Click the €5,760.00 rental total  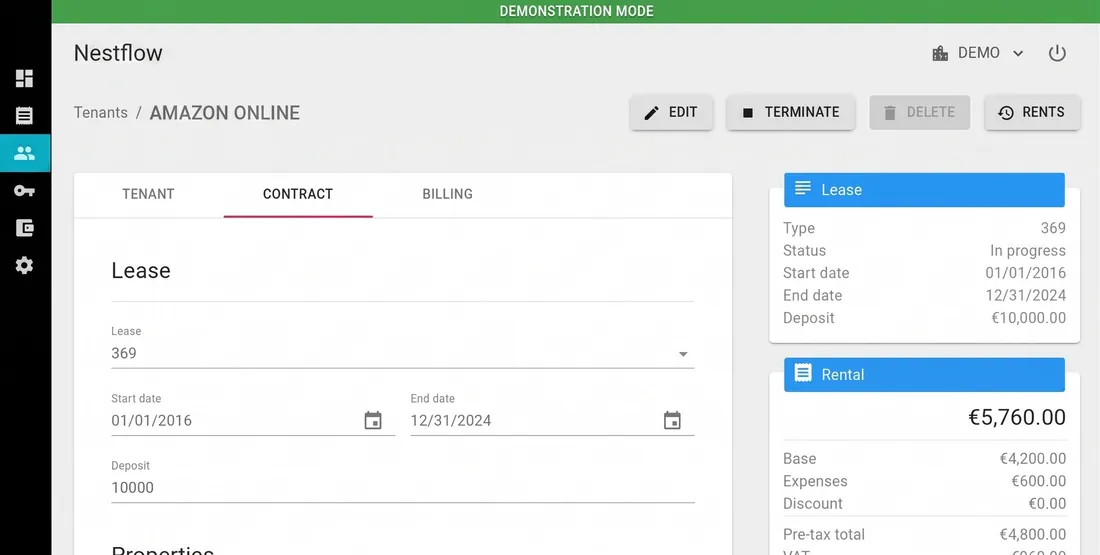point(1017,417)
